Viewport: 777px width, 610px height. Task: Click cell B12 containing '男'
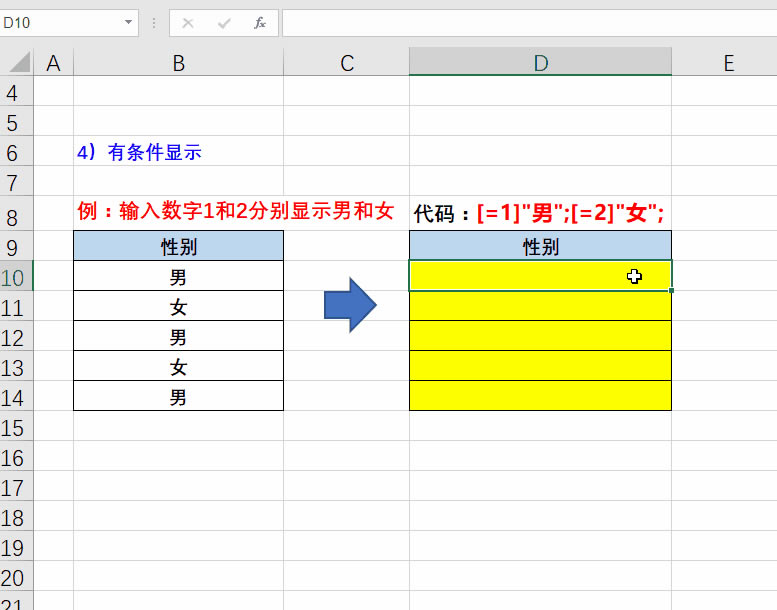(x=178, y=336)
